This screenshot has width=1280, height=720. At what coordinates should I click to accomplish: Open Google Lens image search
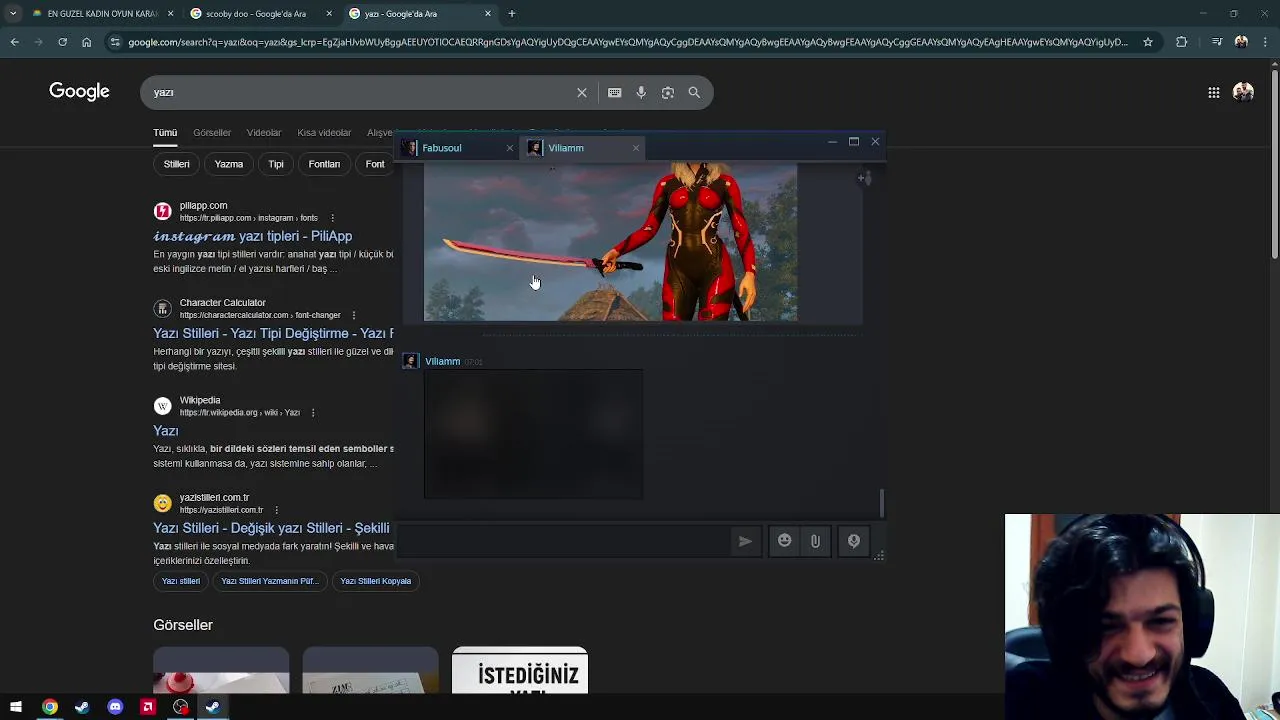(668, 92)
